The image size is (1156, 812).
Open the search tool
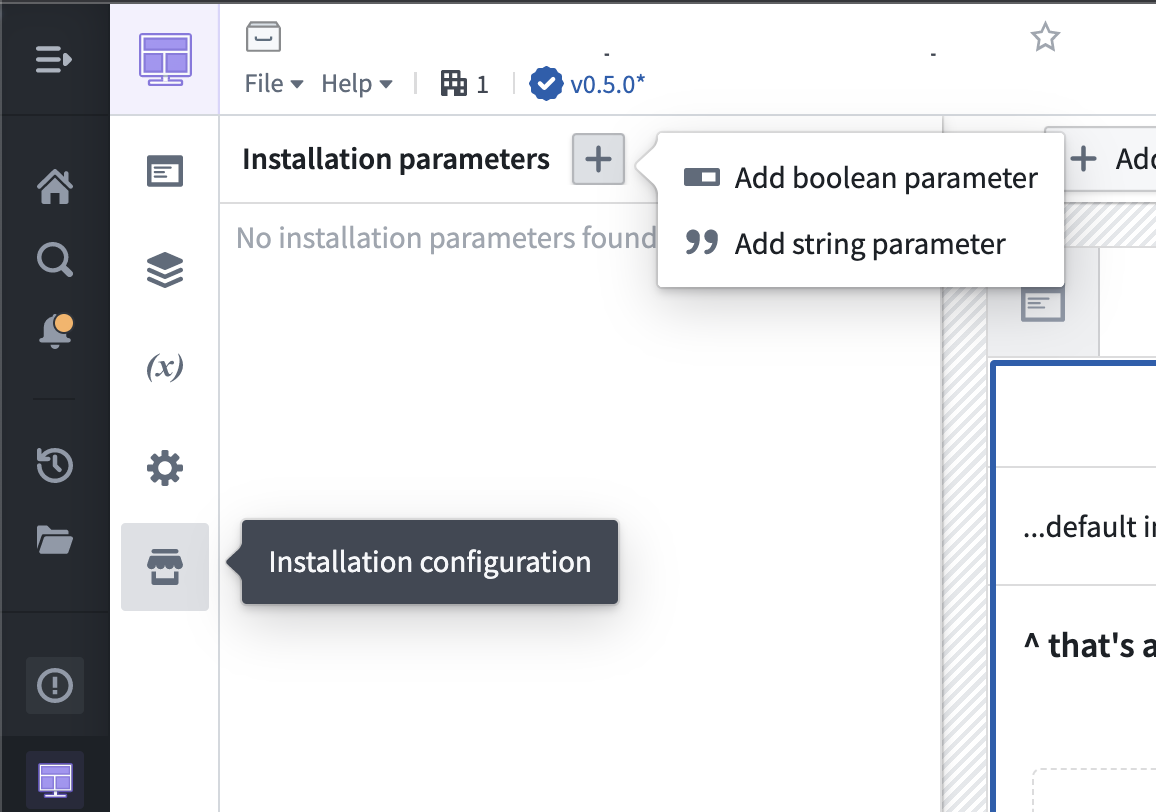pyautogui.click(x=55, y=260)
